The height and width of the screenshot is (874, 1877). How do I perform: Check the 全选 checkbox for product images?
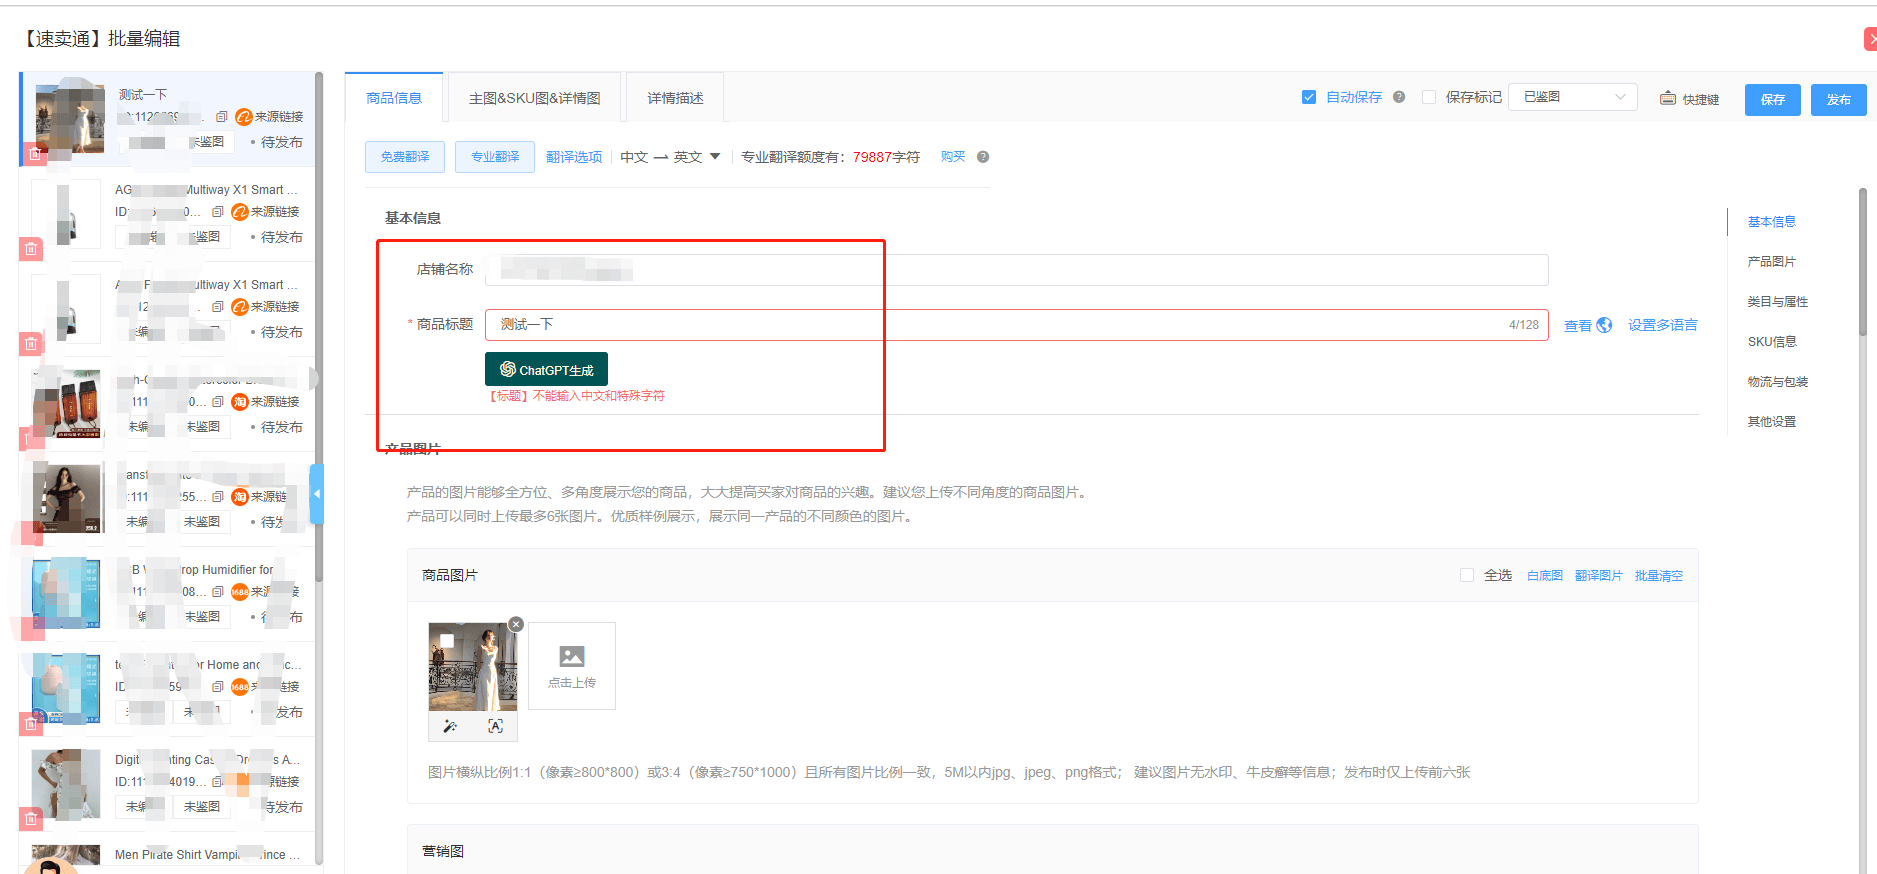pyautogui.click(x=1467, y=575)
